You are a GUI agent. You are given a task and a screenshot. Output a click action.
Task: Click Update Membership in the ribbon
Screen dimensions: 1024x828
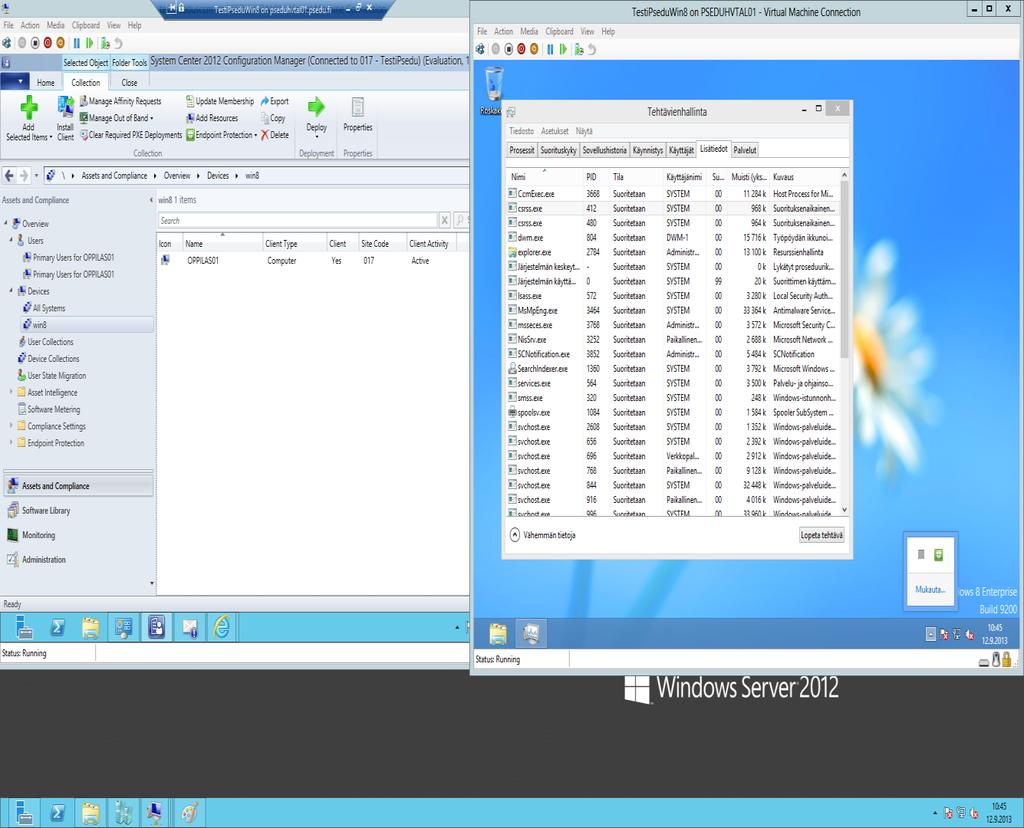(220, 101)
